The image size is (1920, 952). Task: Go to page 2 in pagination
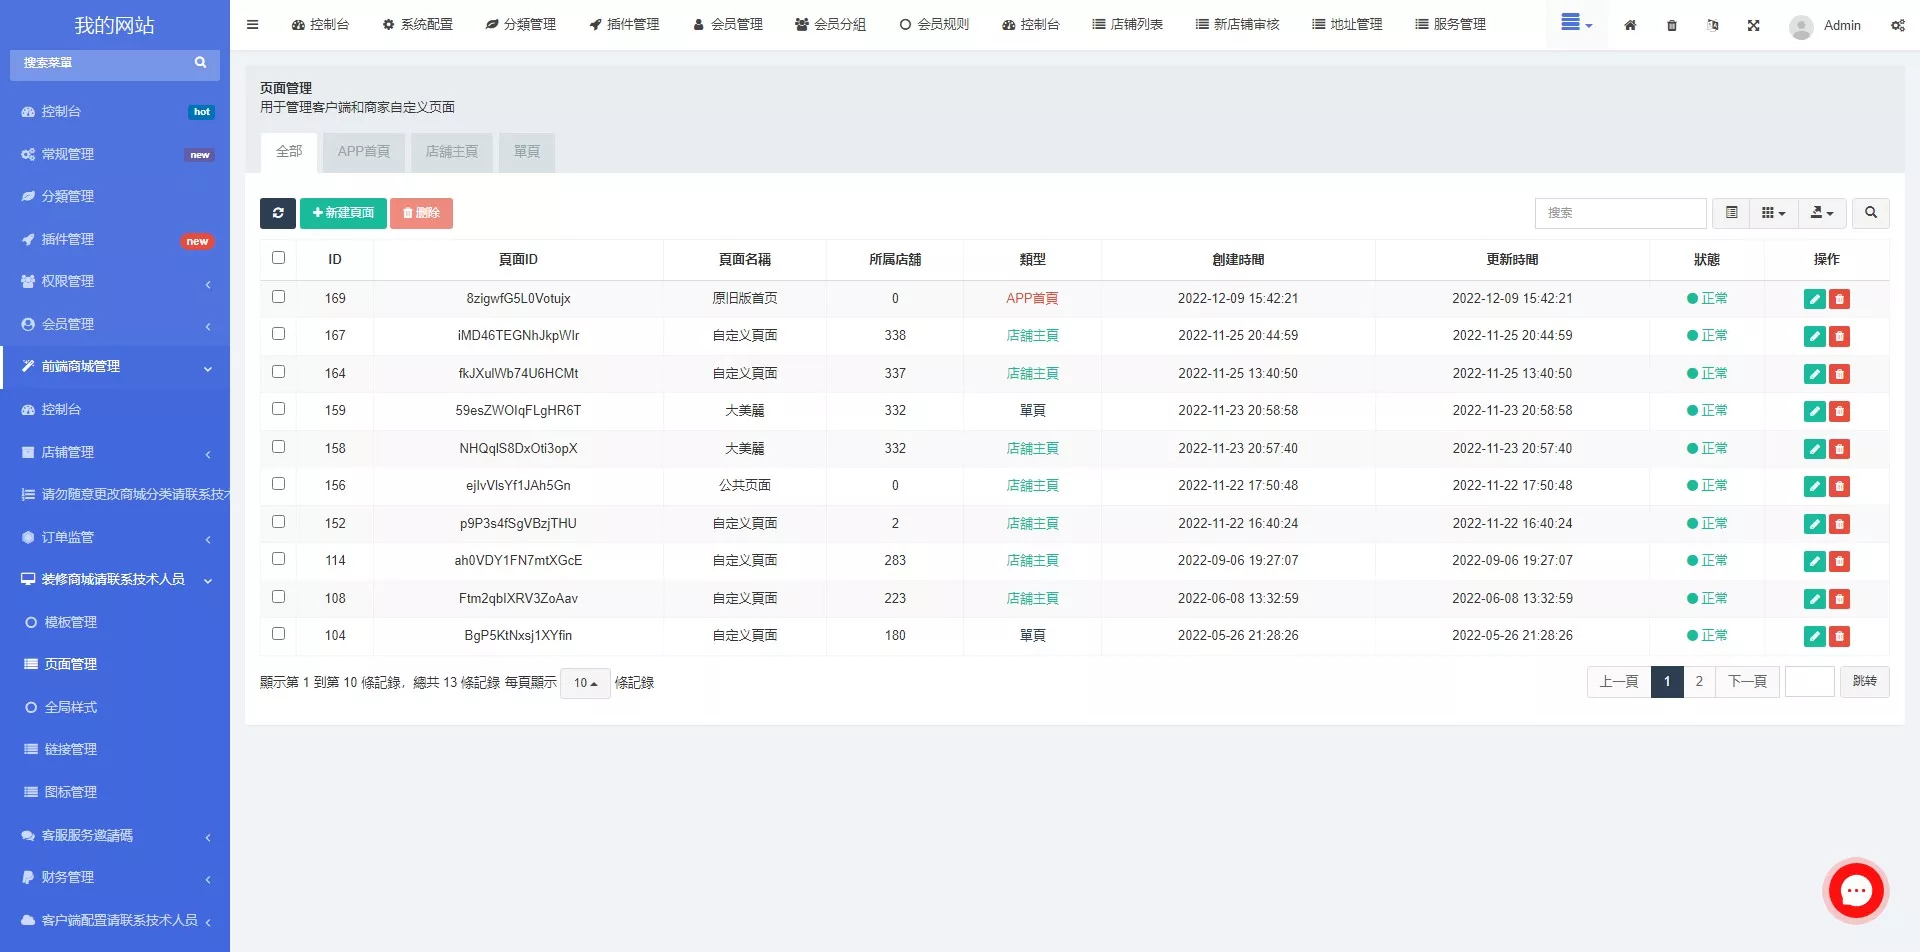click(1698, 682)
